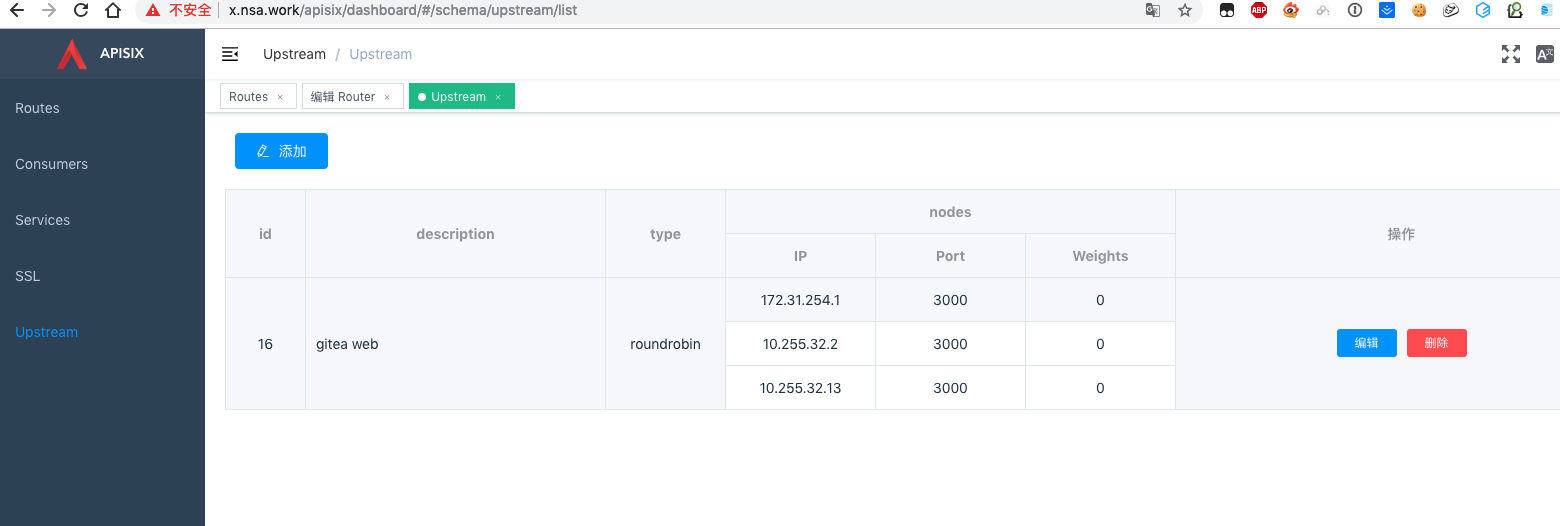The height and width of the screenshot is (526, 1560).
Task: Click browser forward arrow
Action: 49,10
